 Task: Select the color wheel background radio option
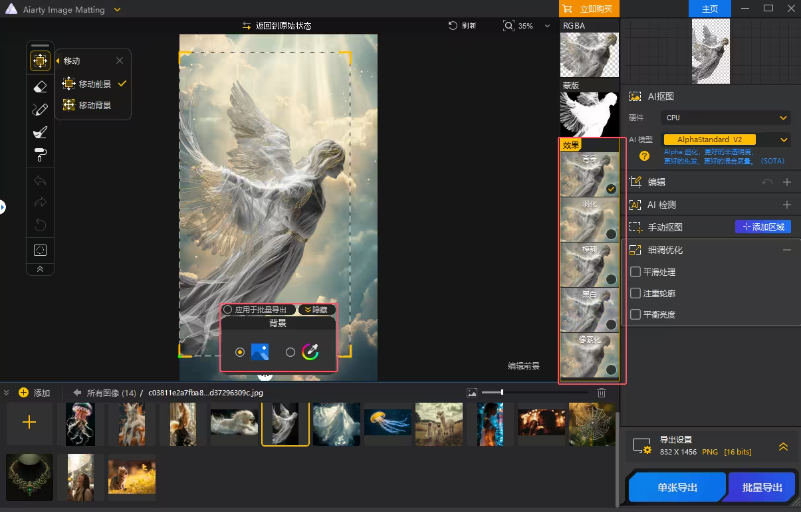coord(291,352)
